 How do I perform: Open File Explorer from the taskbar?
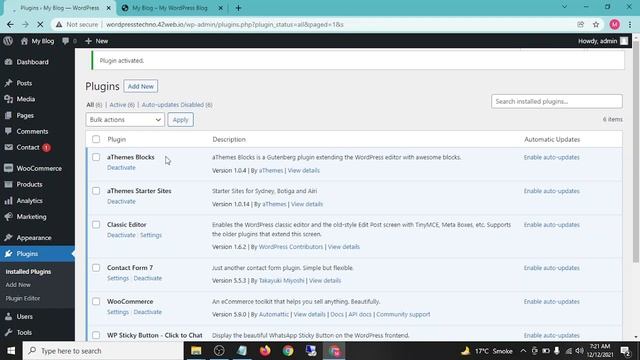coord(196,351)
